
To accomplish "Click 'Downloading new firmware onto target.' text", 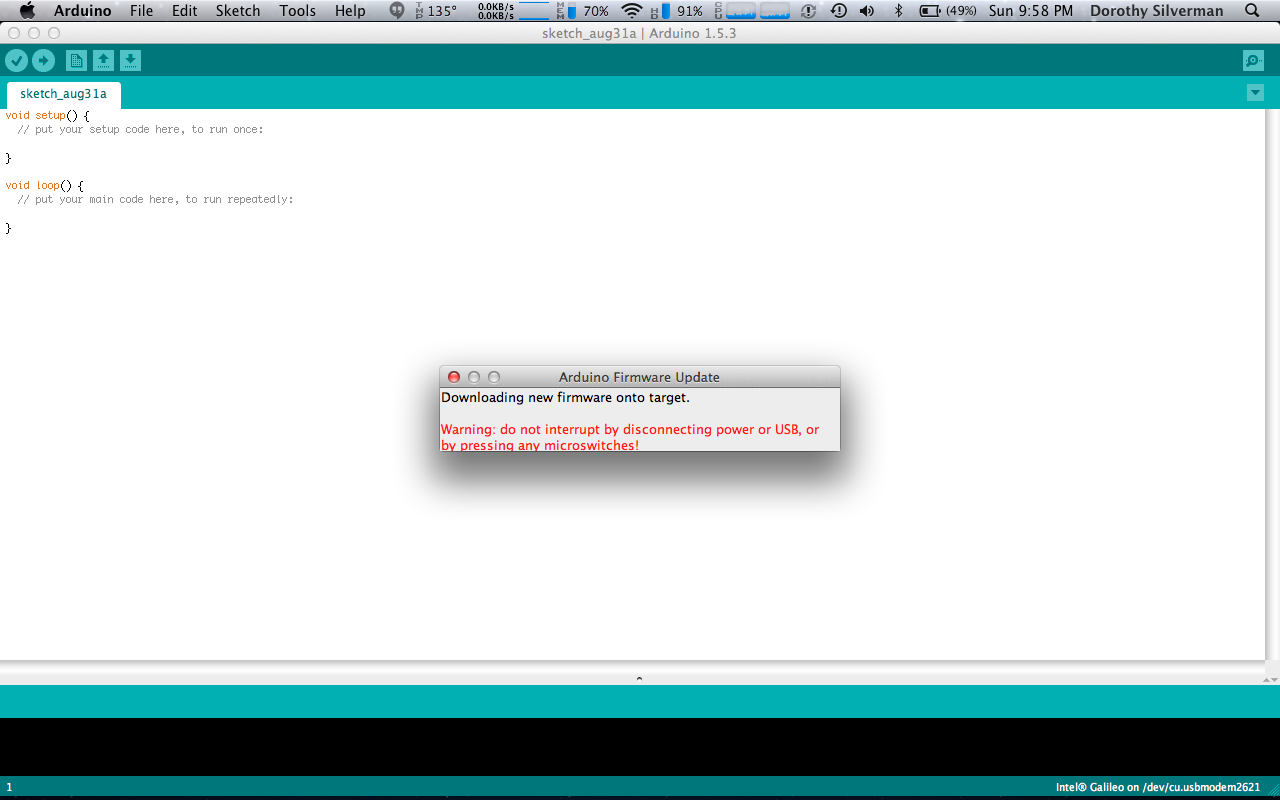I will click(x=566, y=398).
